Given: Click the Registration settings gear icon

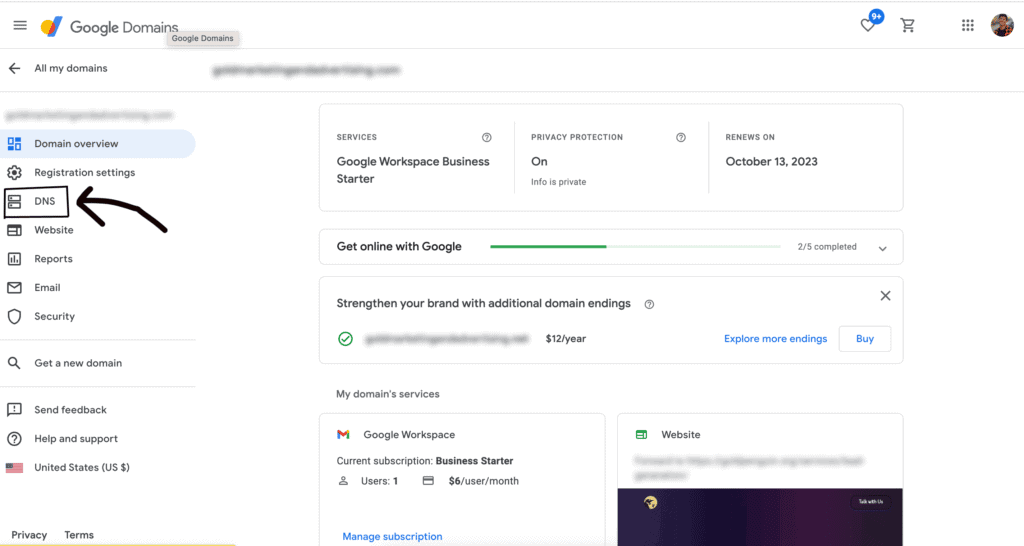Looking at the screenshot, I should 14,172.
